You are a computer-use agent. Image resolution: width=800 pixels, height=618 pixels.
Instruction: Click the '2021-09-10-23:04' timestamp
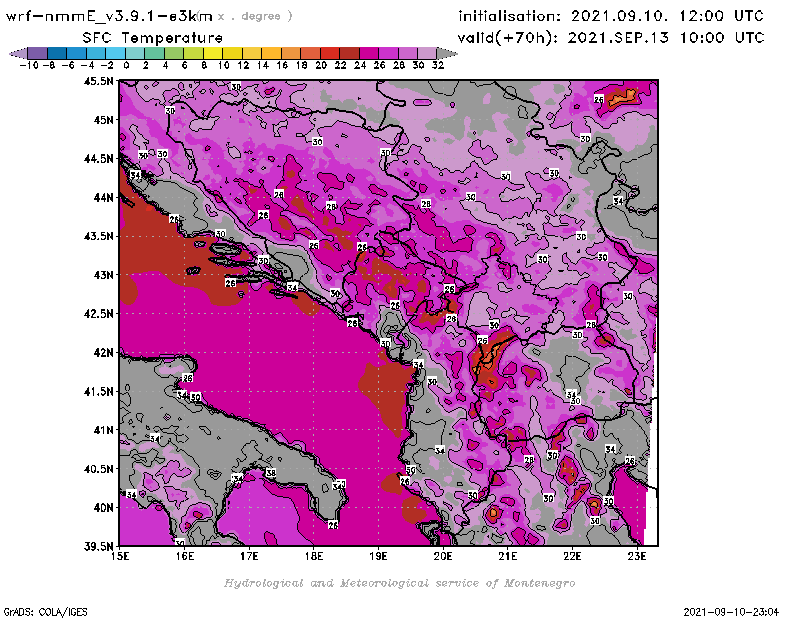(x=731, y=612)
